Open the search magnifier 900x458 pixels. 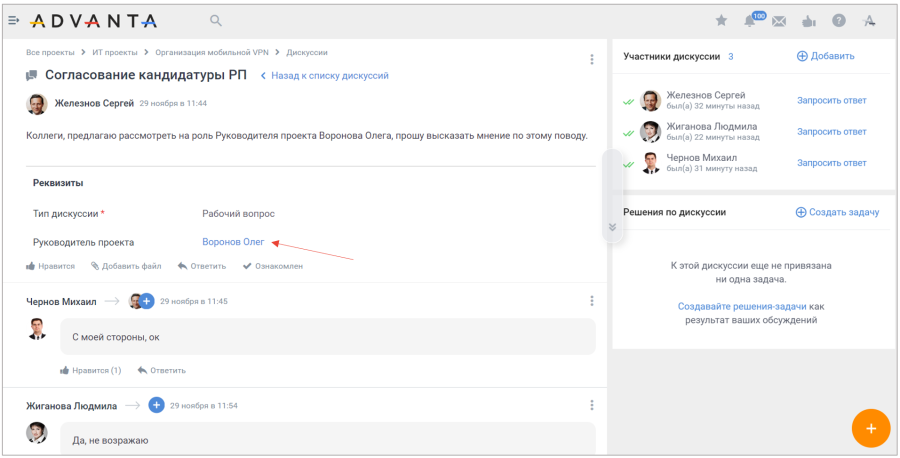pos(215,21)
